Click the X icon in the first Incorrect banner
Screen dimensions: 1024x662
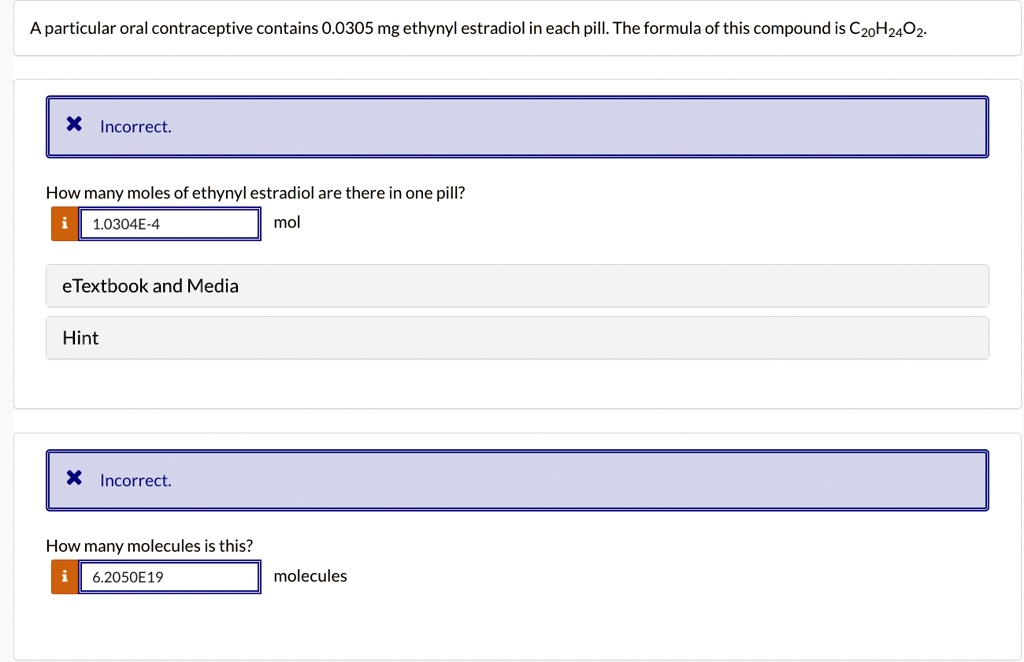pos(73,123)
